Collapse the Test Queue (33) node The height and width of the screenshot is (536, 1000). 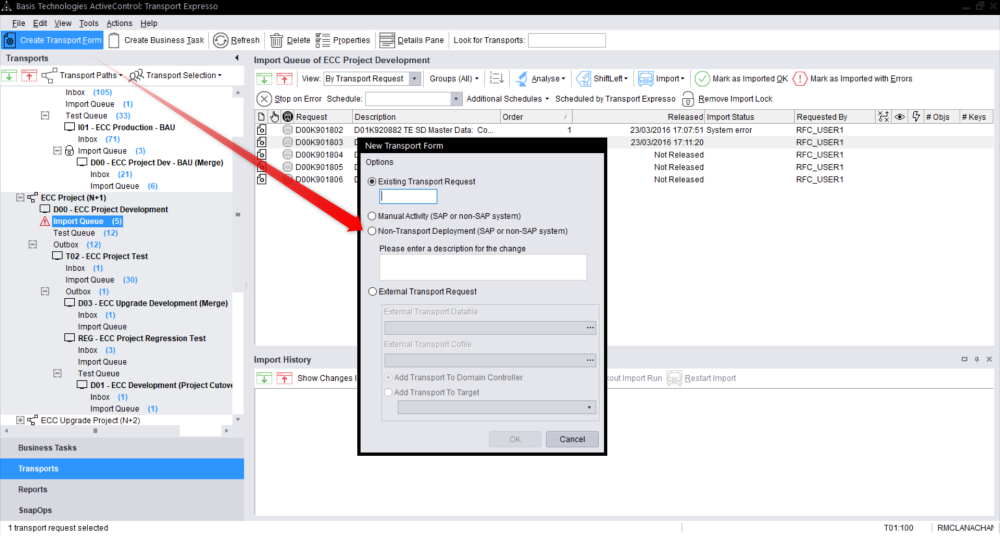tap(45, 116)
